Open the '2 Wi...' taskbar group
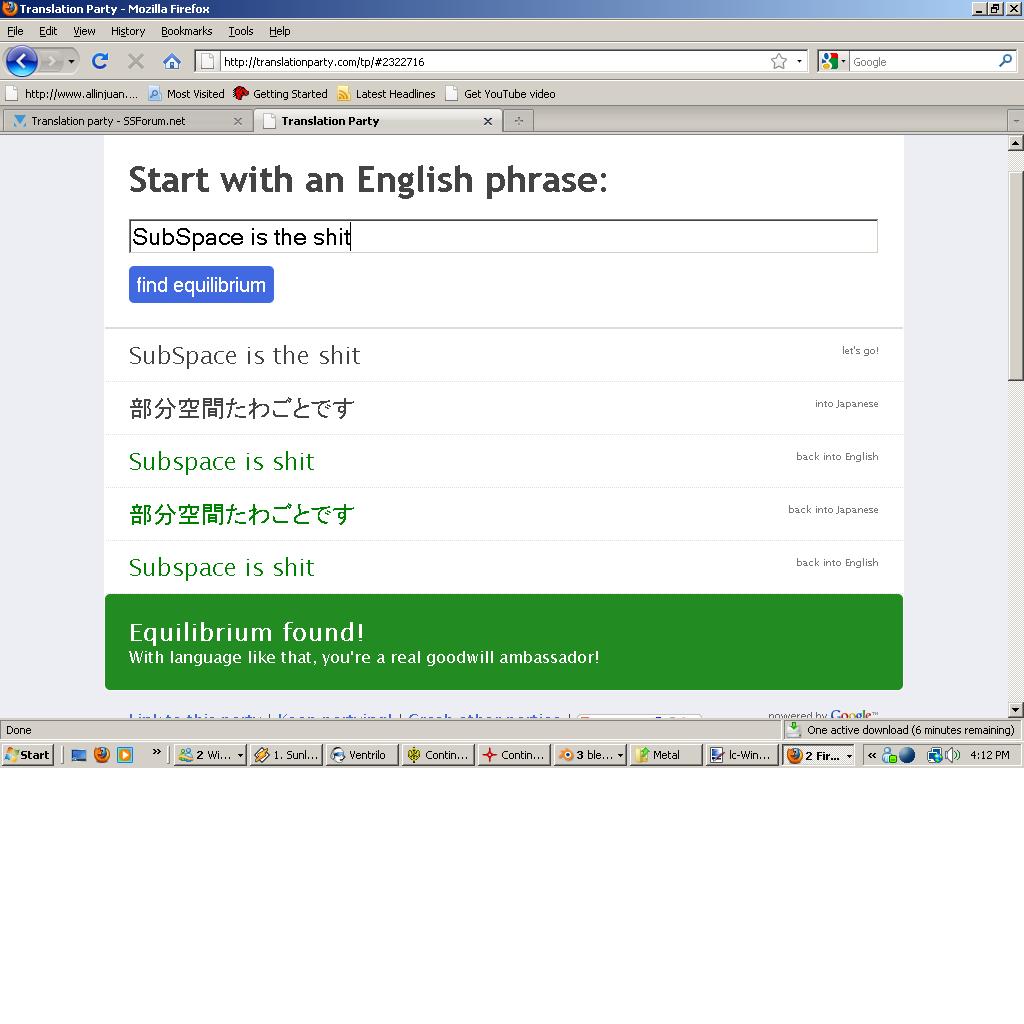The image size is (1024, 1024). pos(210,755)
